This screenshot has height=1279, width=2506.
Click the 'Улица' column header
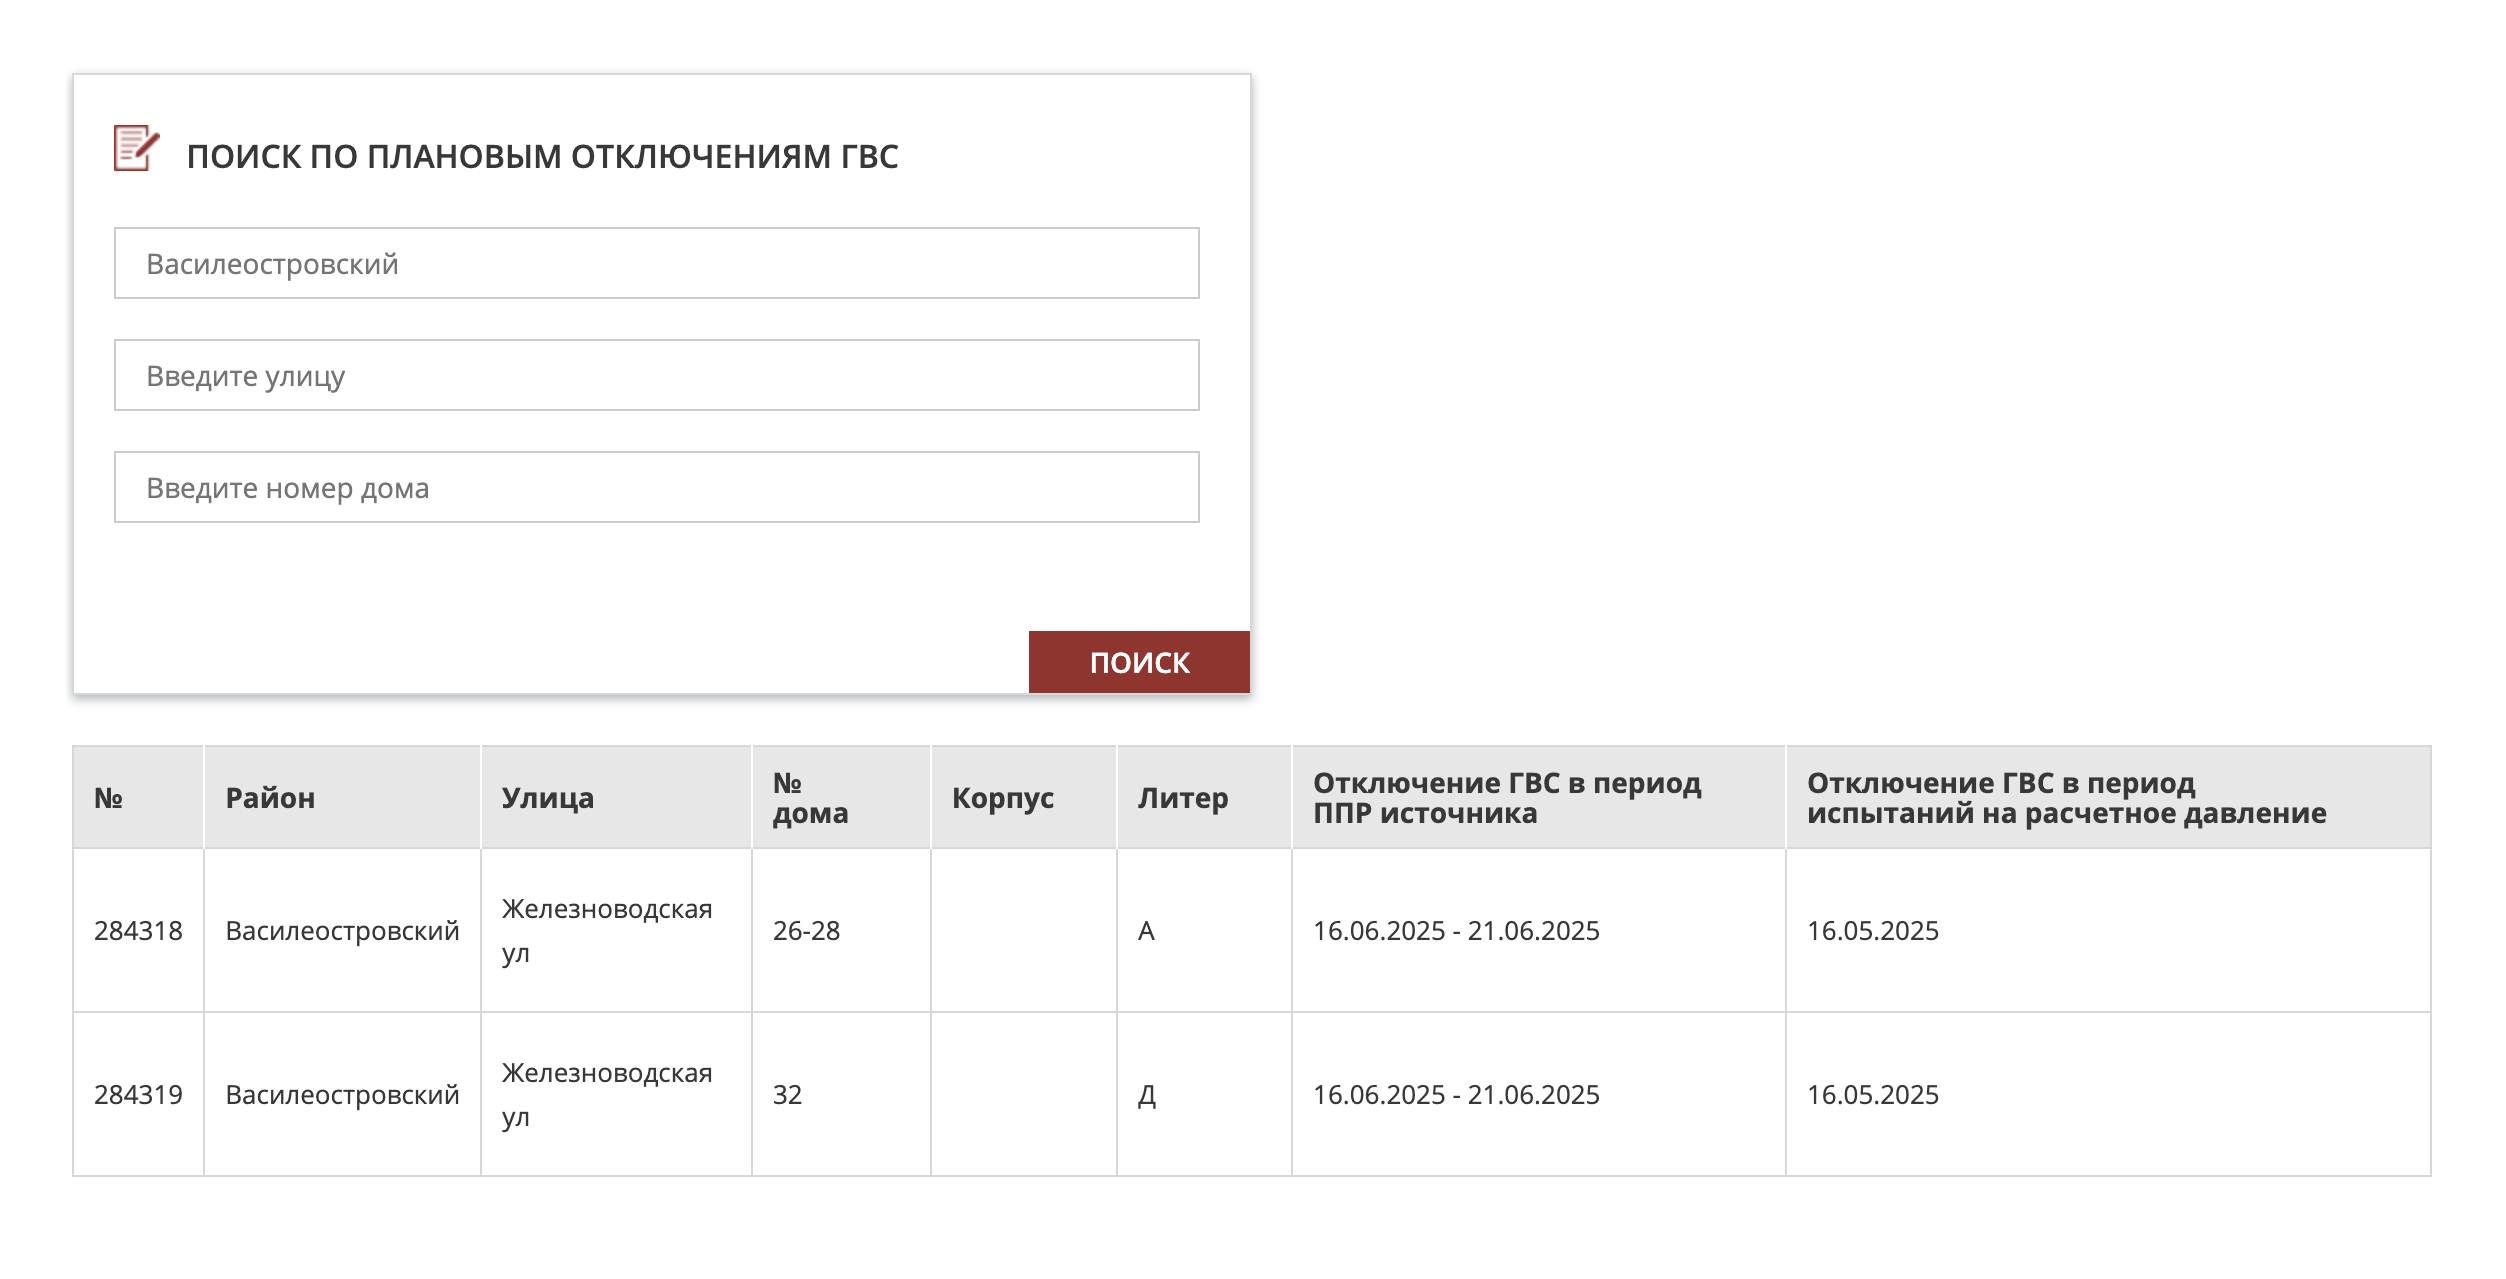547,798
